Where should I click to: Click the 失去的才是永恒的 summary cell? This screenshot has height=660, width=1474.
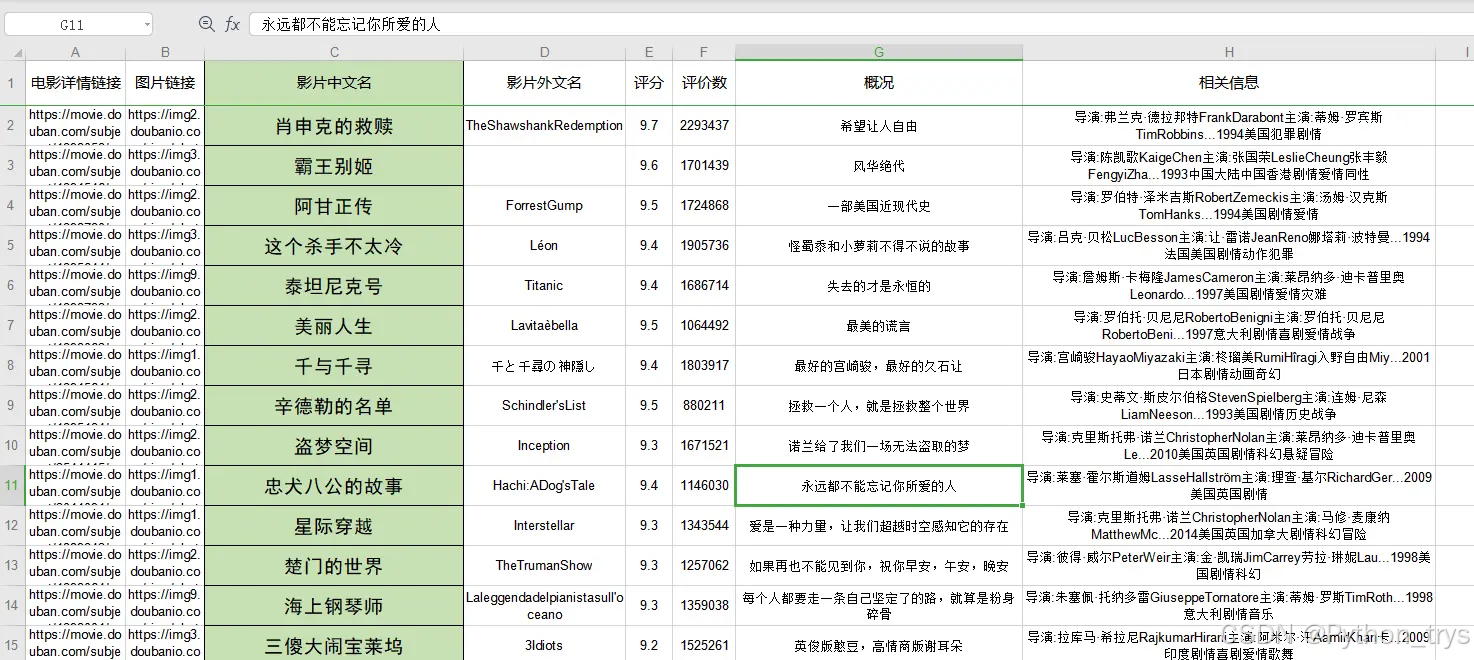click(879, 286)
